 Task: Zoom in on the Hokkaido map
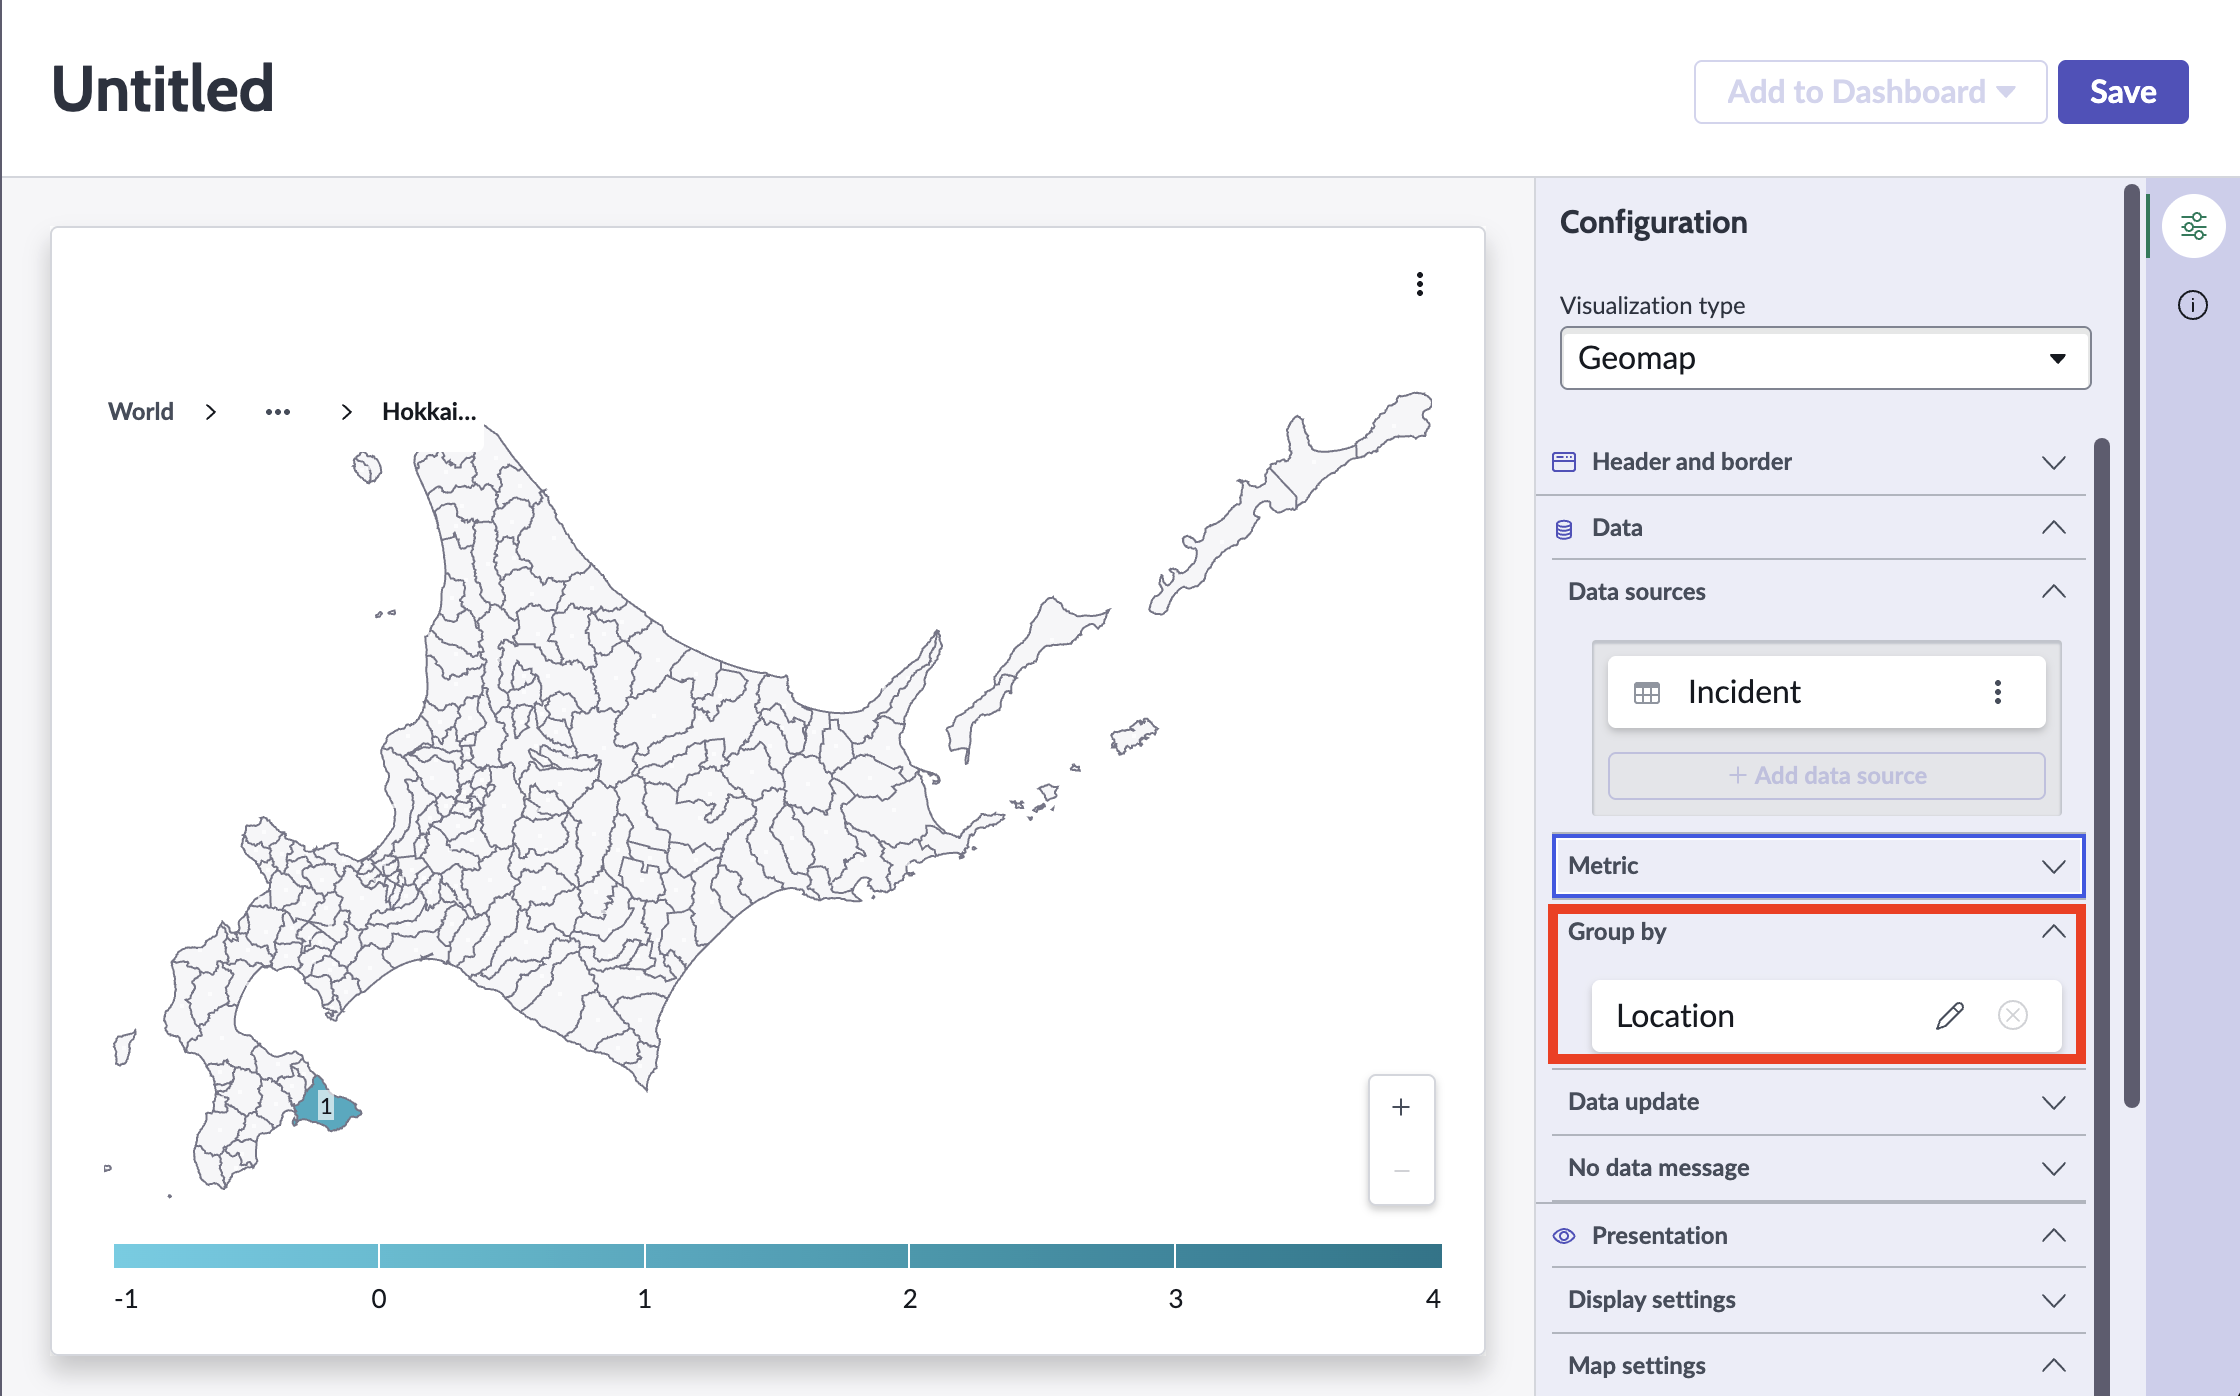point(1401,1107)
